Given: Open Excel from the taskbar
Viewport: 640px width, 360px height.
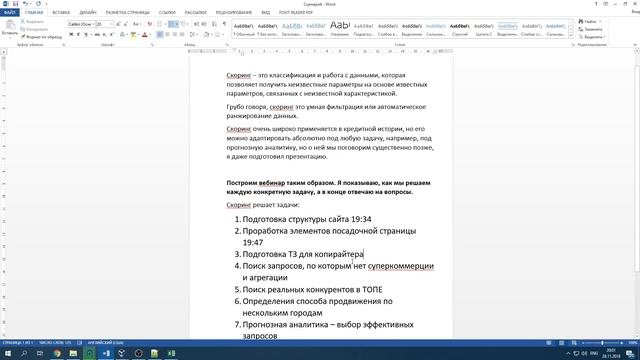Looking at the screenshot, I should click(x=171, y=353).
